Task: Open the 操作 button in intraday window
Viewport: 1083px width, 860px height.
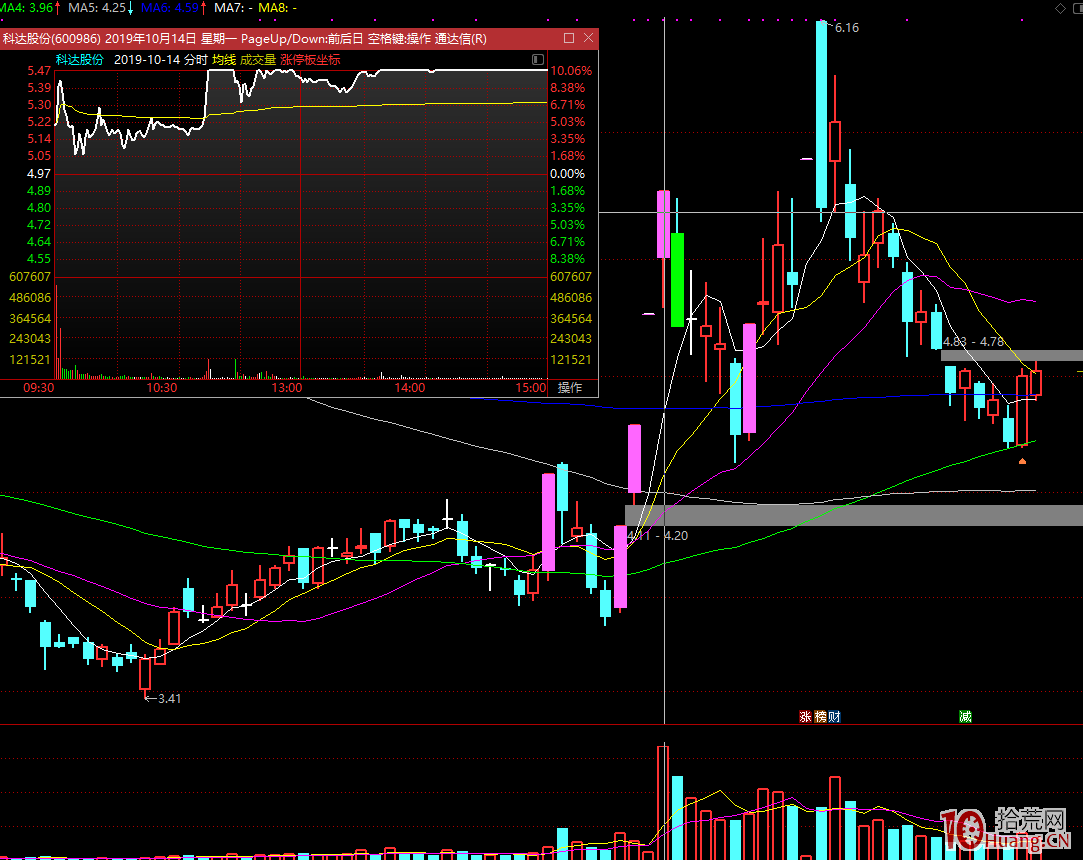Action: coord(570,388)
